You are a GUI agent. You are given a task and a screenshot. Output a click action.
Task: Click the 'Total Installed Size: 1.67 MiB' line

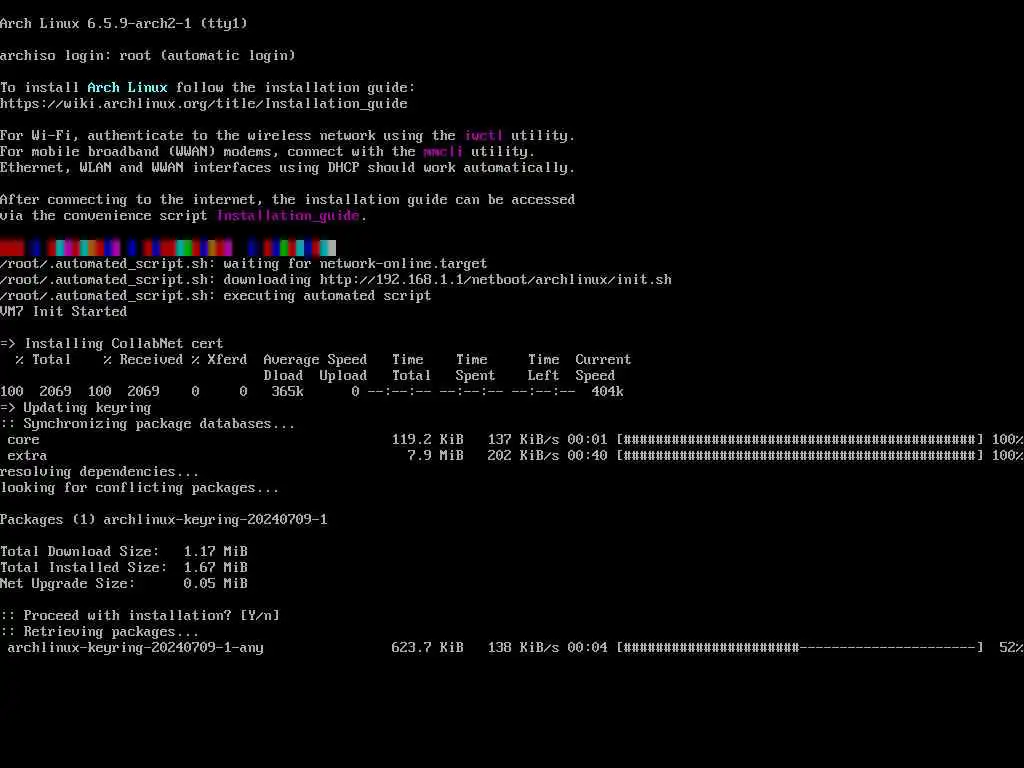[124, 568]
